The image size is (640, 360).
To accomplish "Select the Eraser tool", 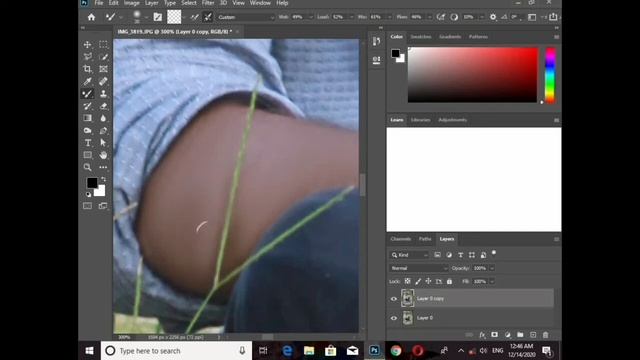I will 103,106.
